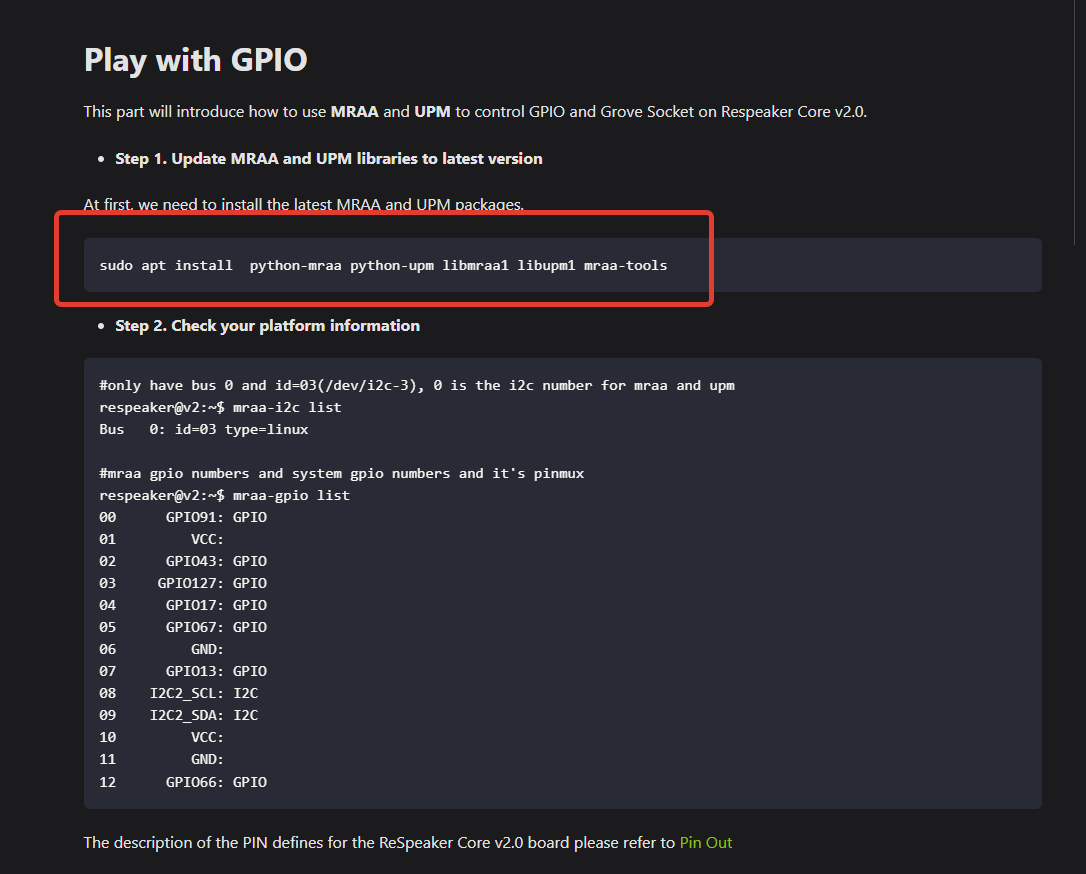The width and height of the screenshot is (1086, 874).
Task: Click the '02 GPIO43: GPIO' row
Action: 183,561
